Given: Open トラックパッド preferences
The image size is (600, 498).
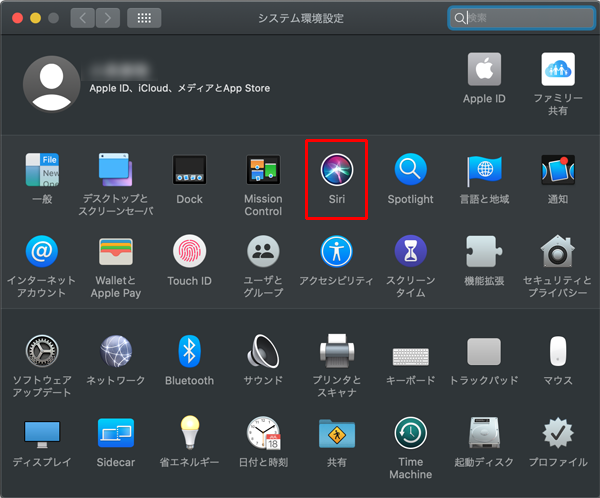Looking at the screenshot, I should tap(484, 351).
